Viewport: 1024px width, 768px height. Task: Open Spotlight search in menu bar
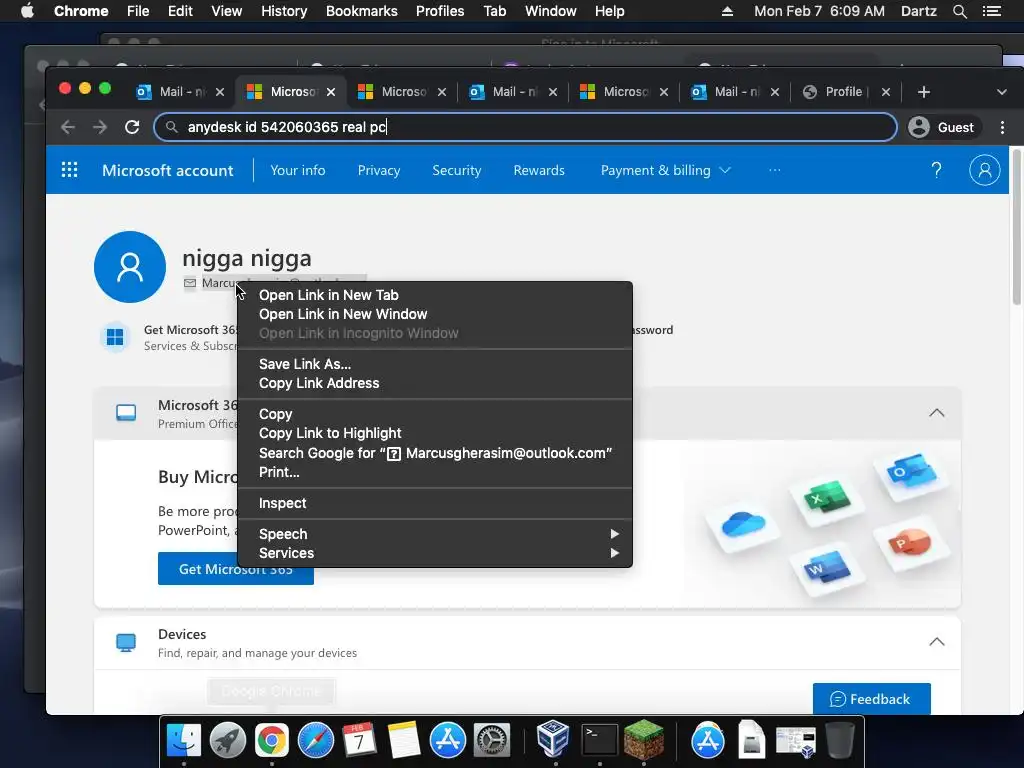959,11
